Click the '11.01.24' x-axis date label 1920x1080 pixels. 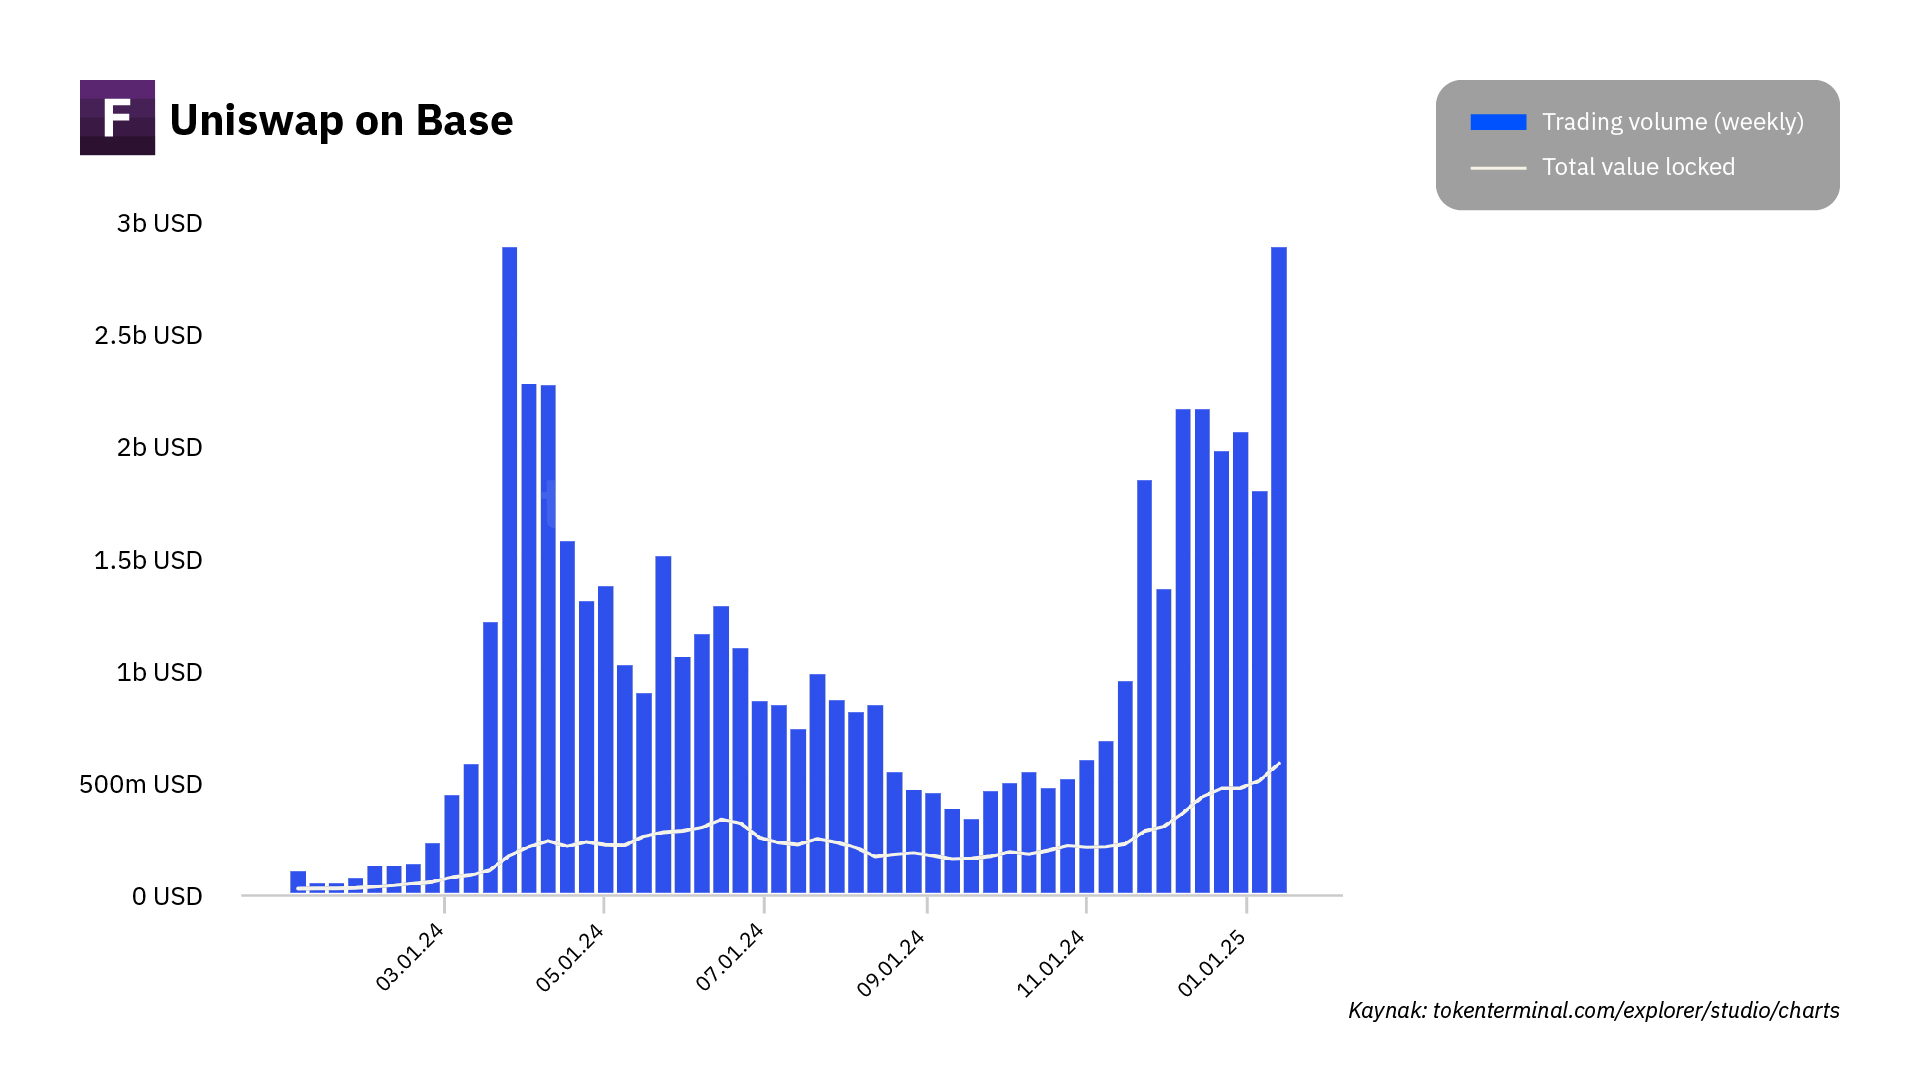tap(1050, 962)
